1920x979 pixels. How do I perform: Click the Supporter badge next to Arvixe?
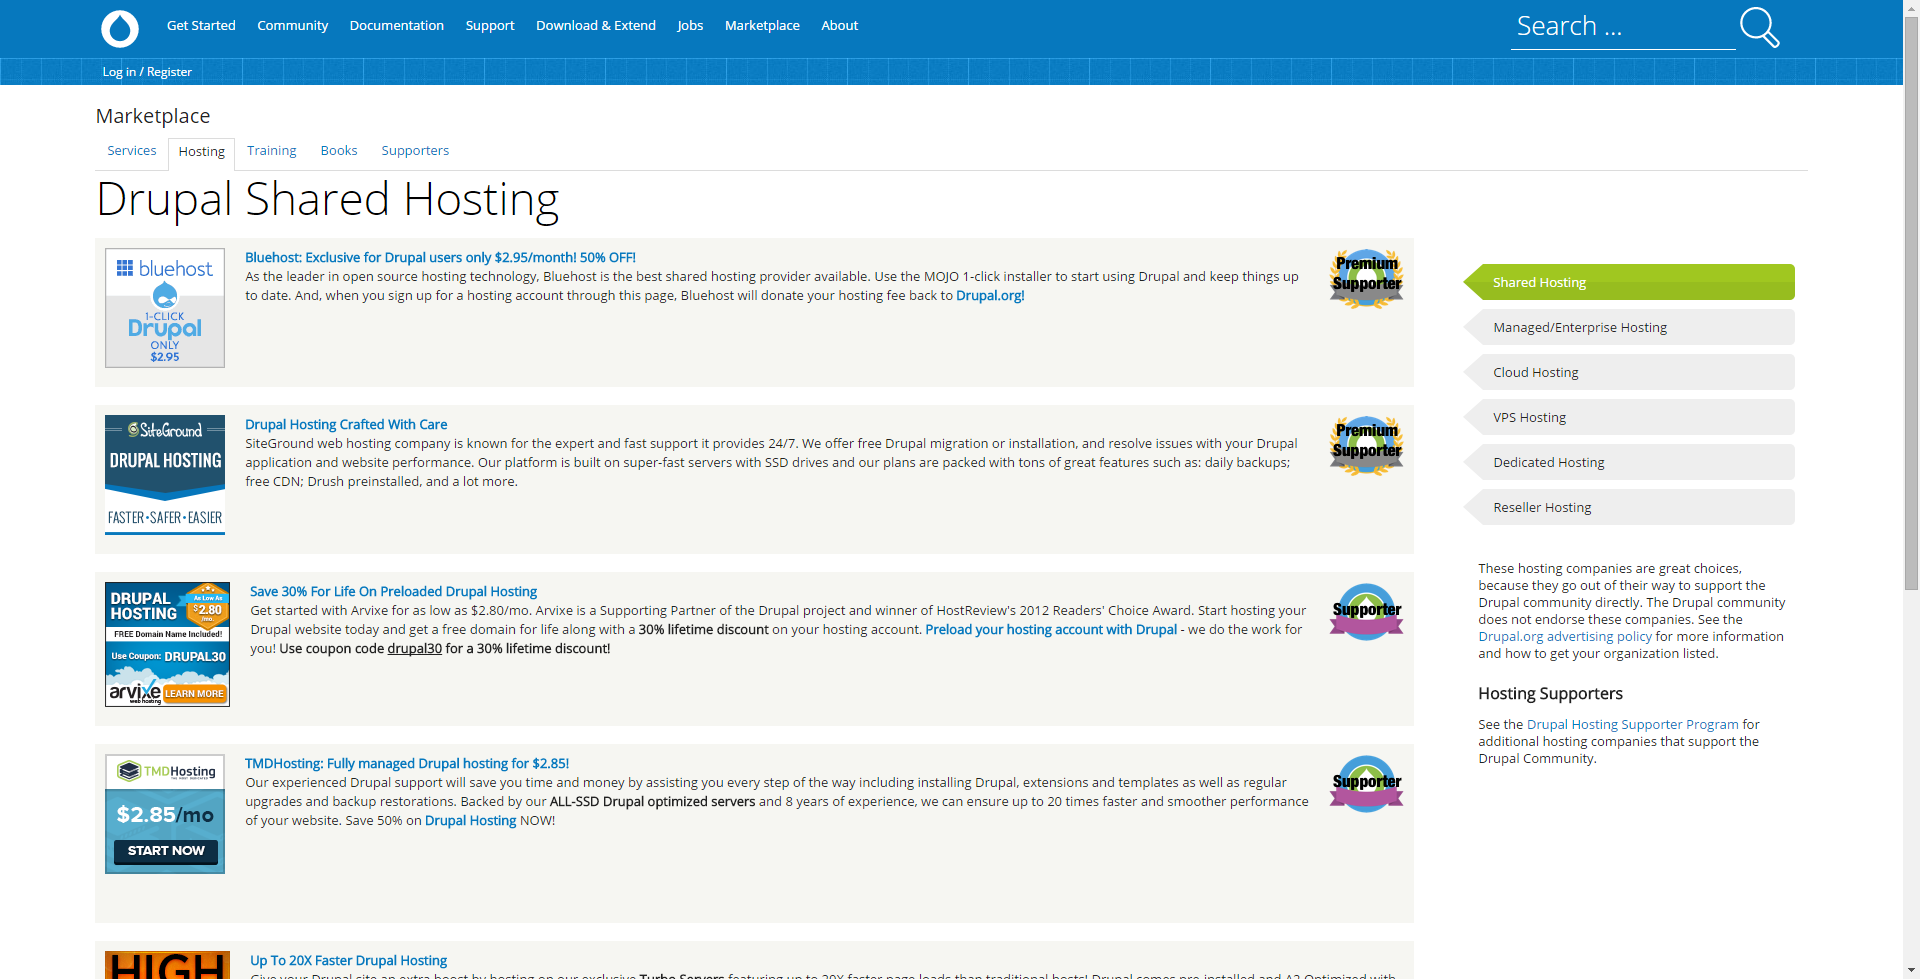1366,611
